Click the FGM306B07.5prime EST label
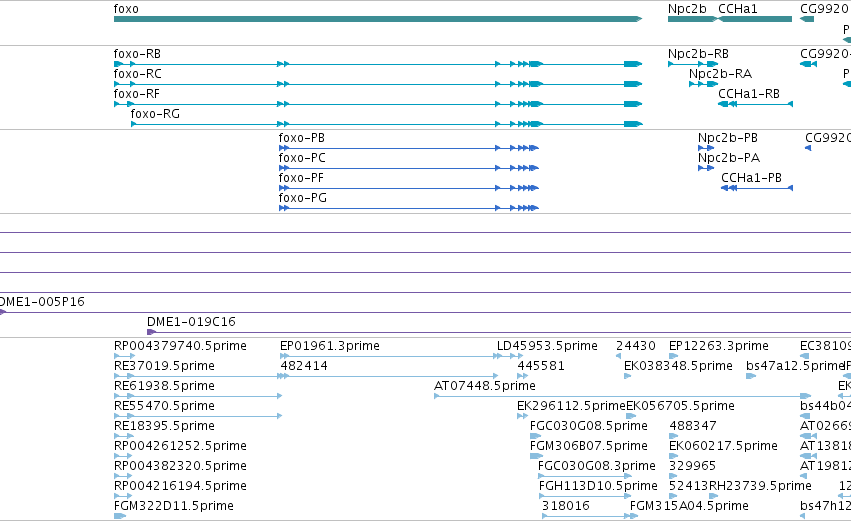 [589, 446]
